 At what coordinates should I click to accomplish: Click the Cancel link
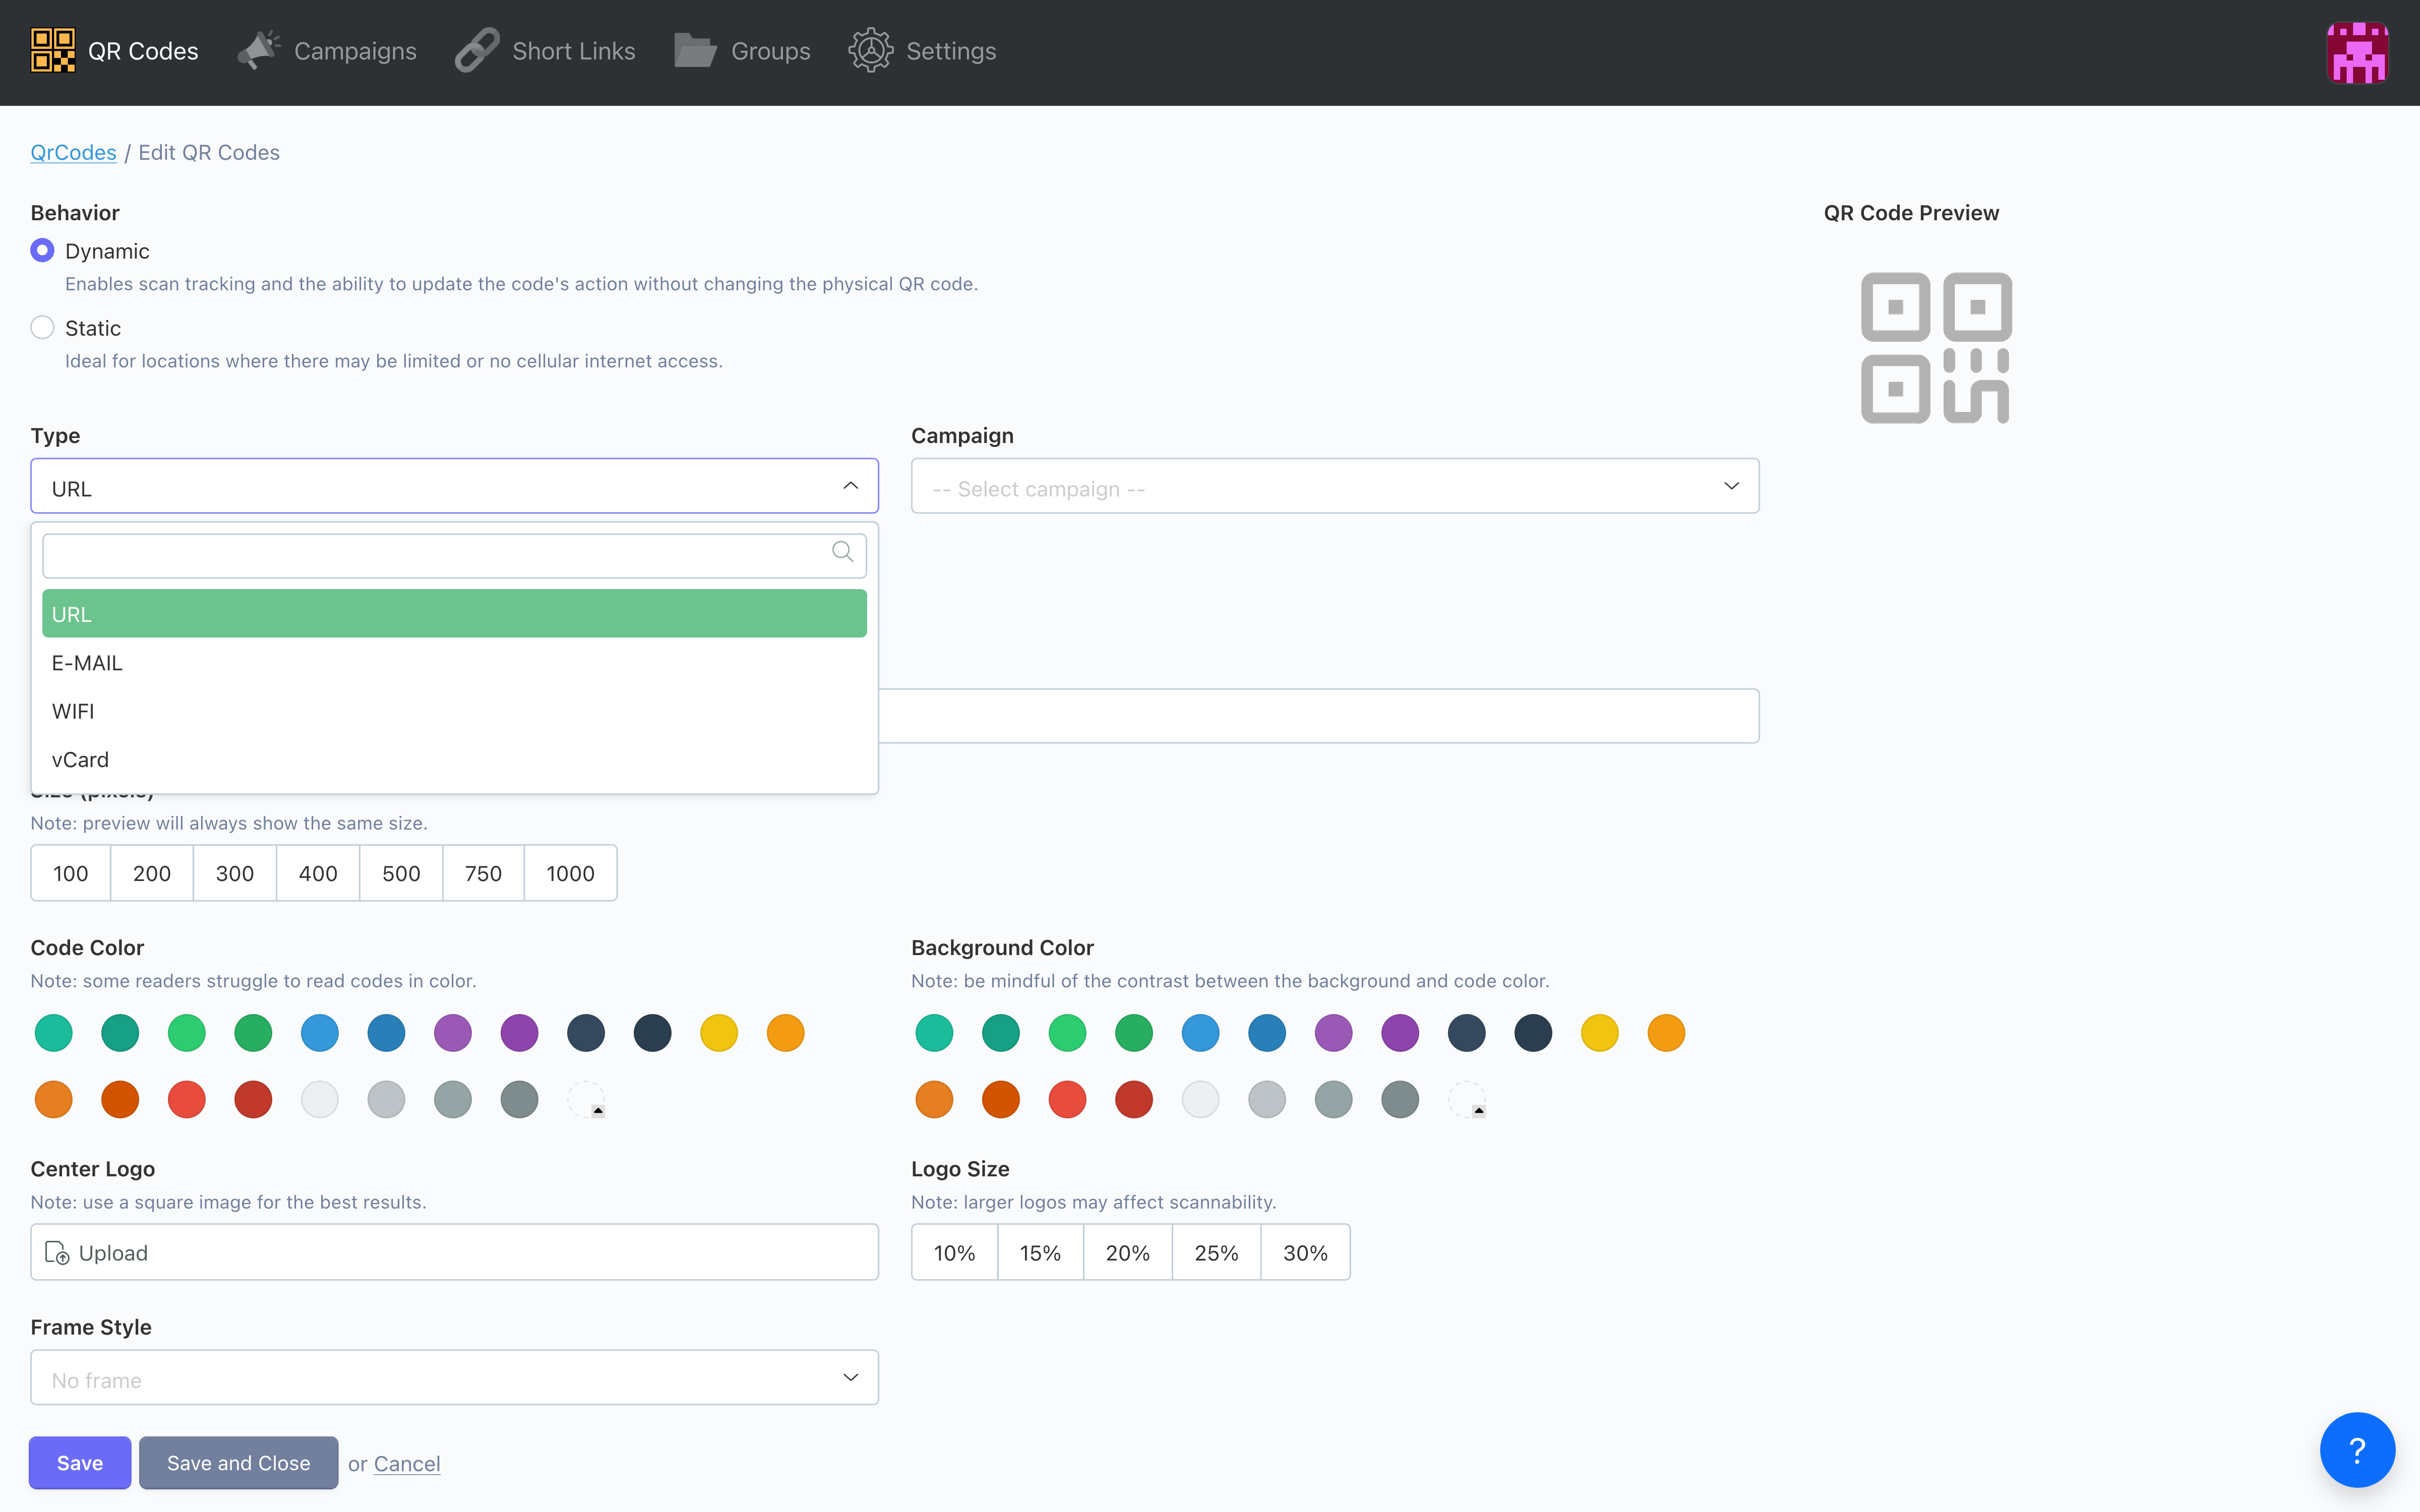click(x=407, y=1464)
